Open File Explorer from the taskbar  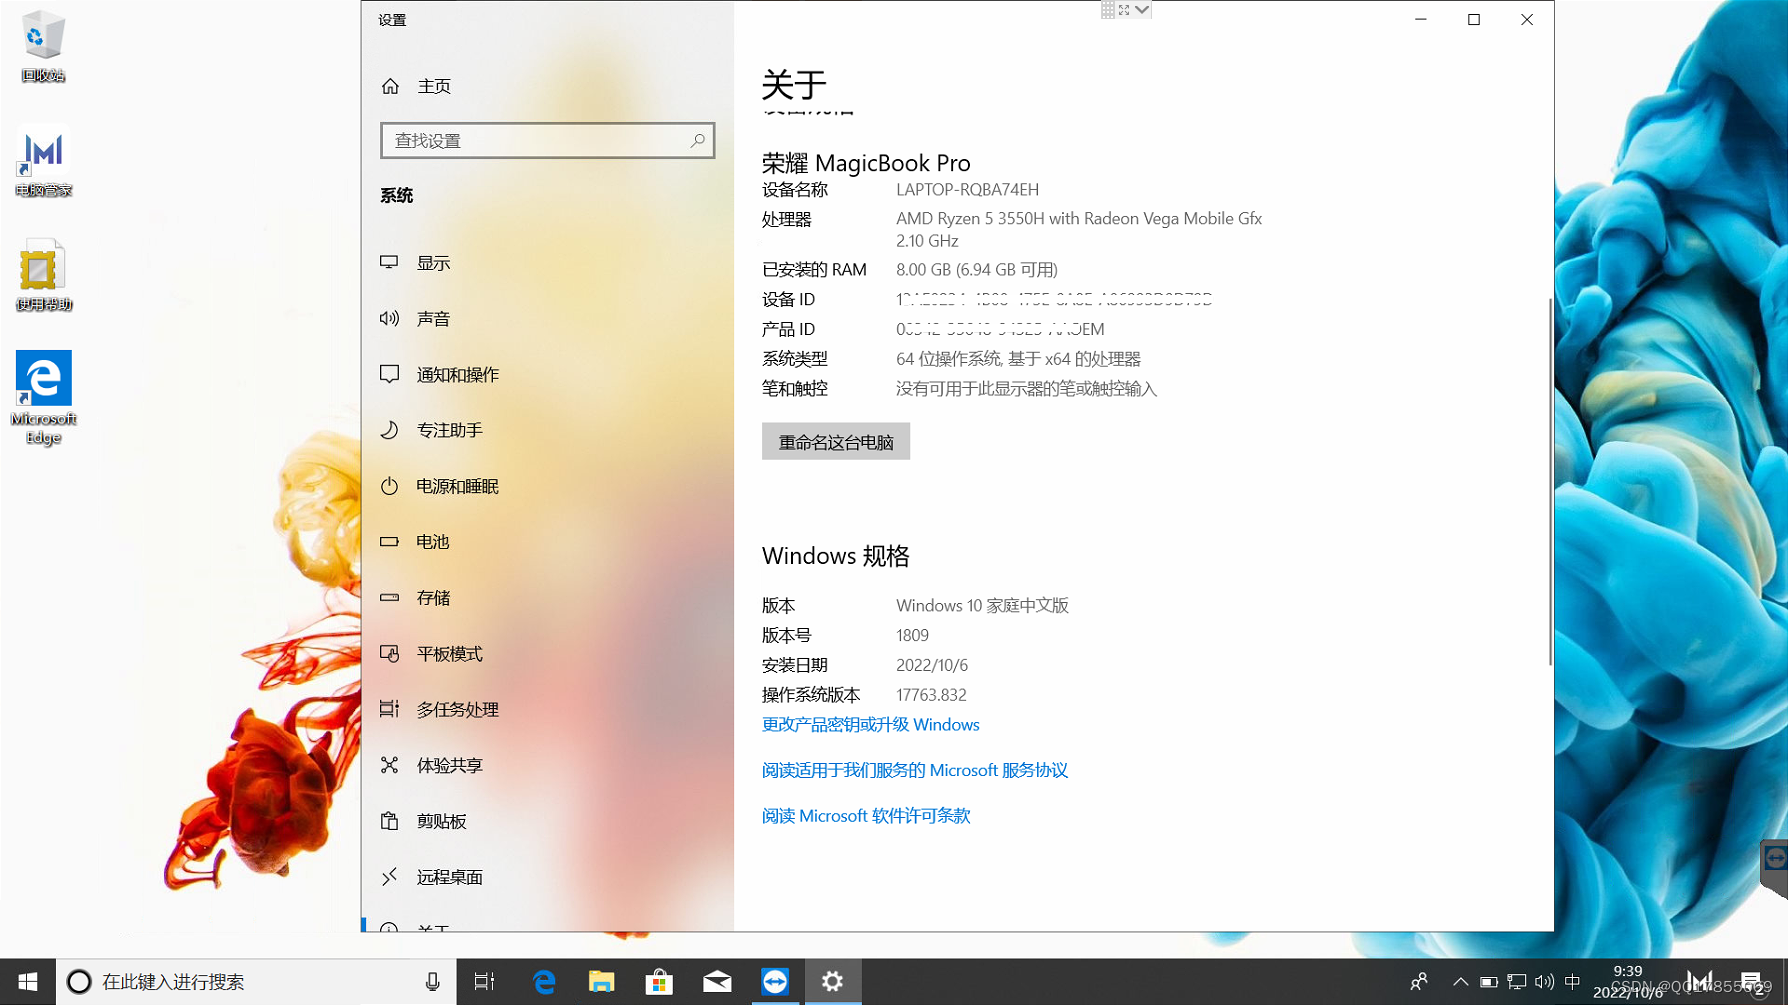tap(601, 982)
